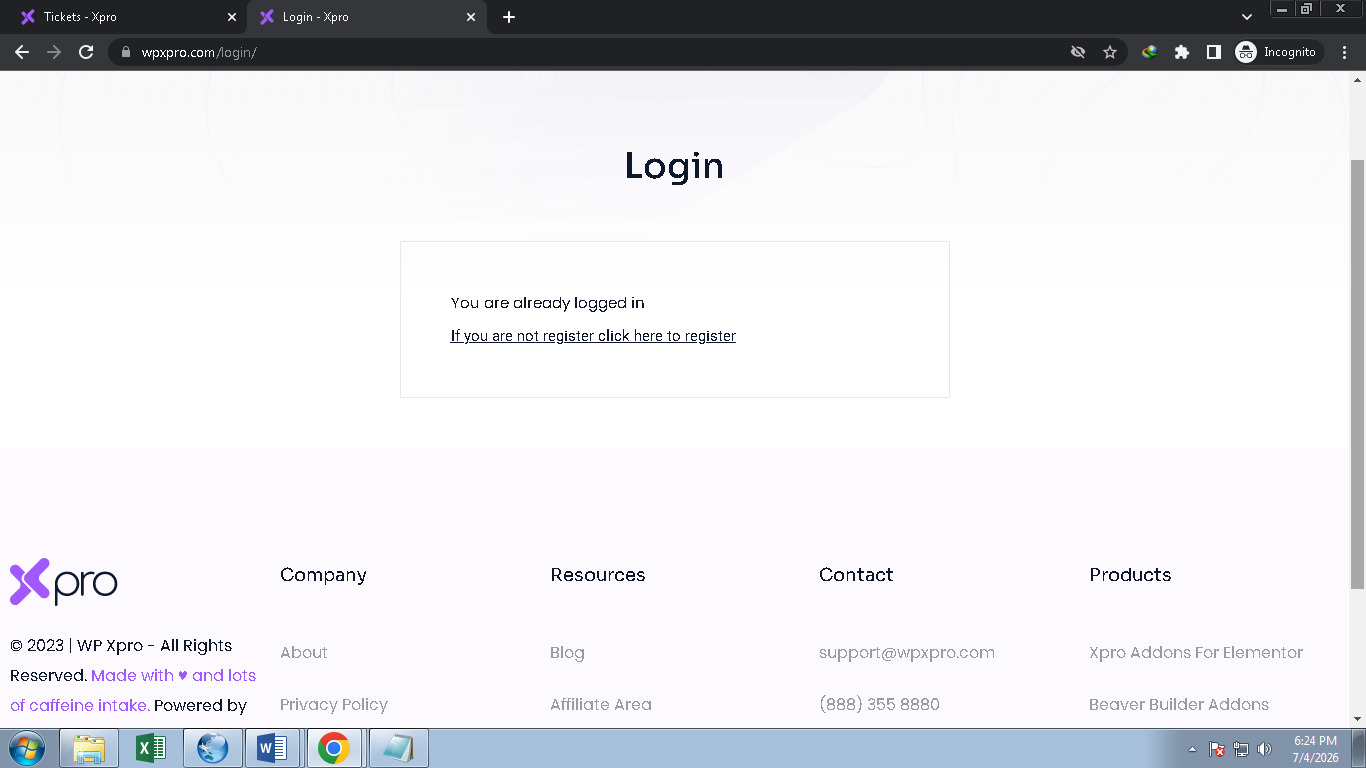Select the Login - Xpro tab
The image size is (1366, 768).
pyautogui.click(x=367, y=17)
